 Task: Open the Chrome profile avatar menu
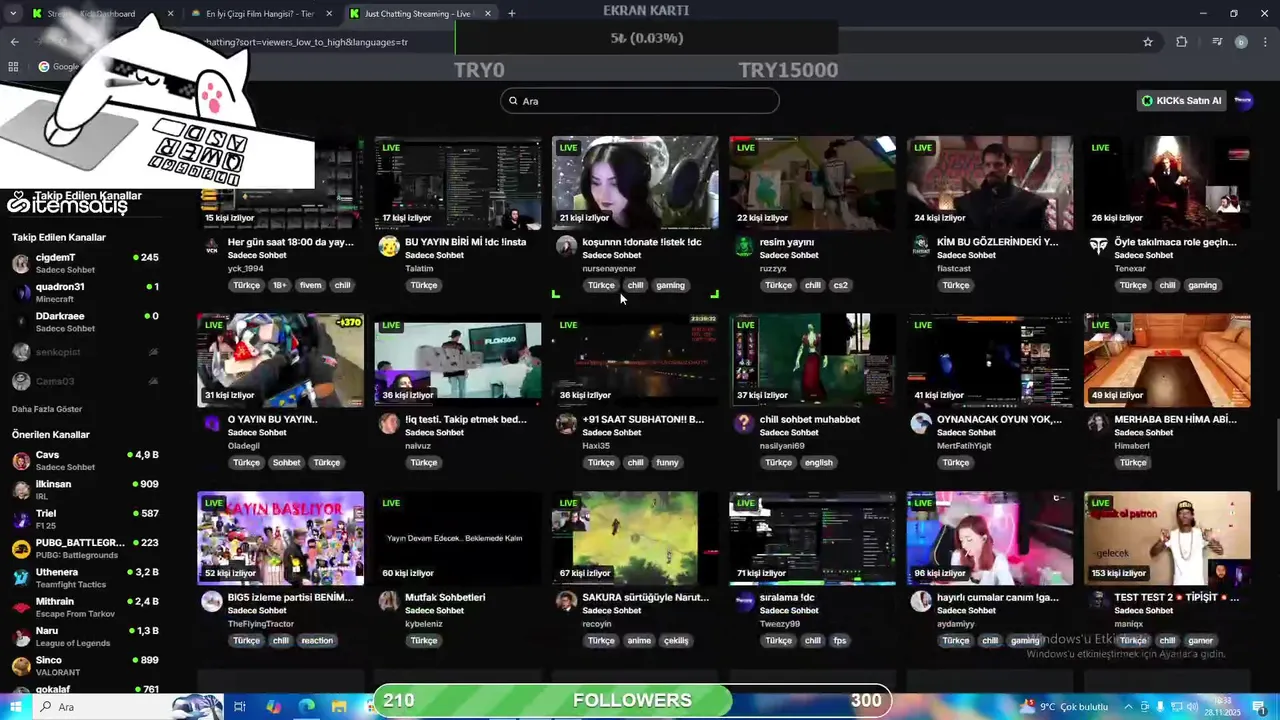(x=1241, y=42)
